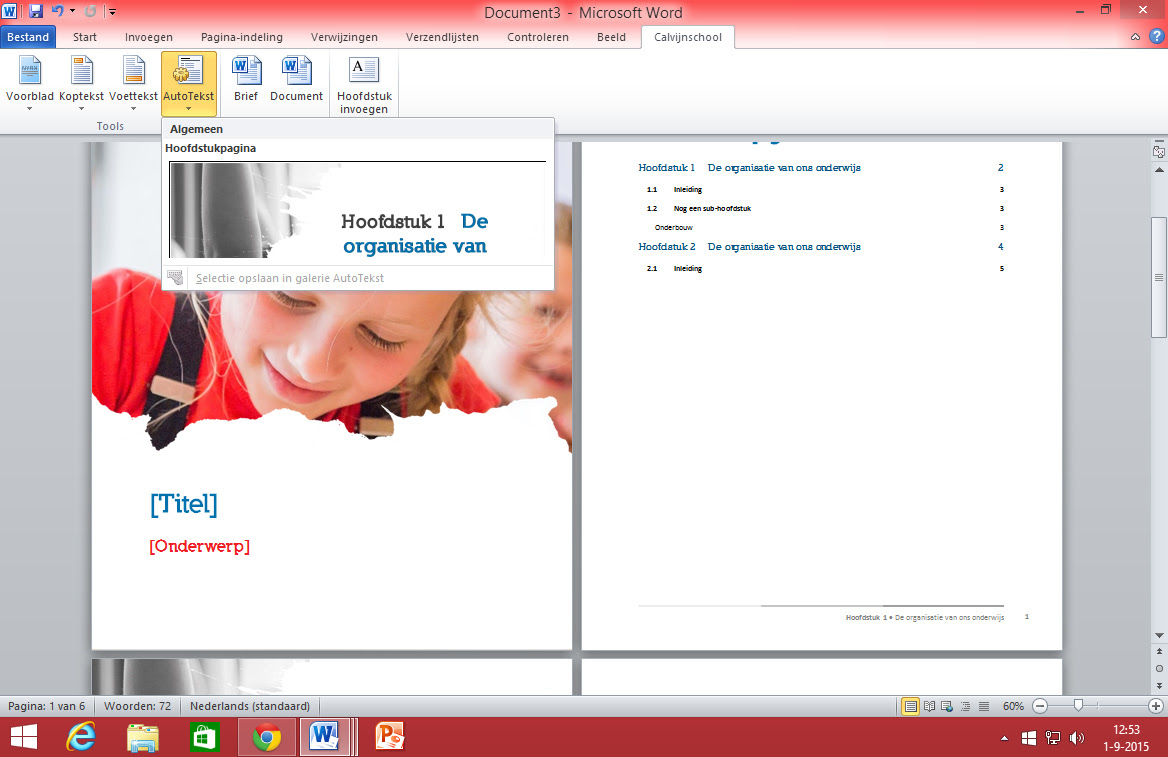
Task: Open the undo history dropdown arrow
Action: pyautogui.click(x=72, y=11)
